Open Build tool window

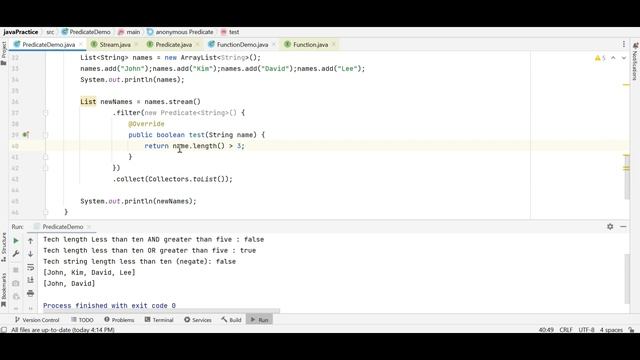coord(231,320)
